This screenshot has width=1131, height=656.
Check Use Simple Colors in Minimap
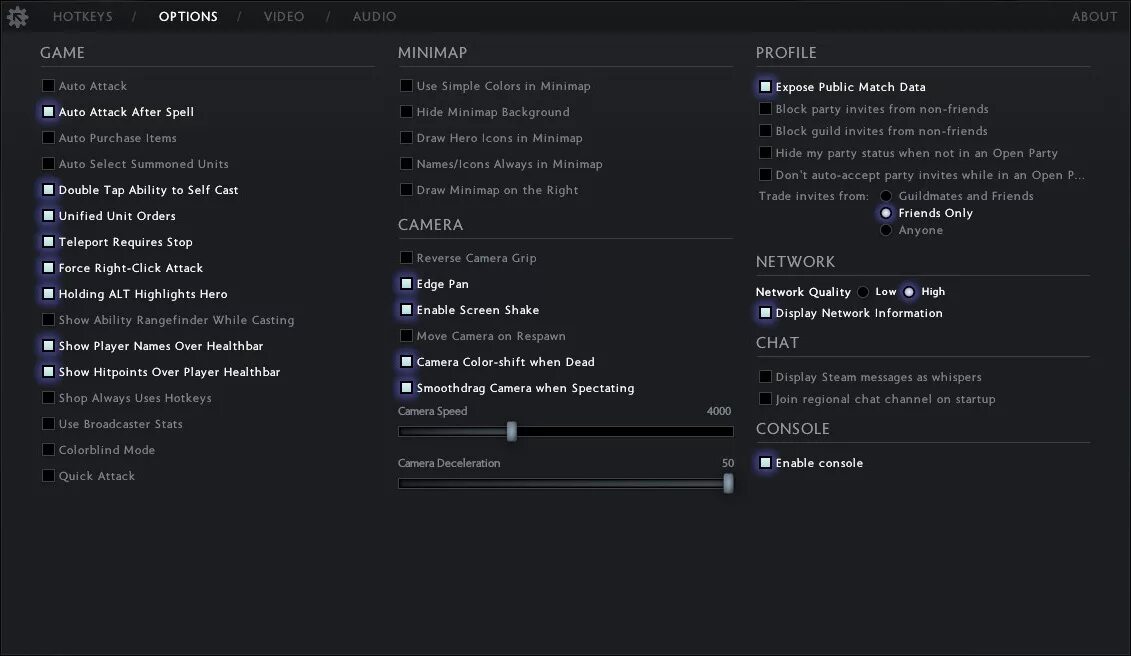[x=406, y=86]
